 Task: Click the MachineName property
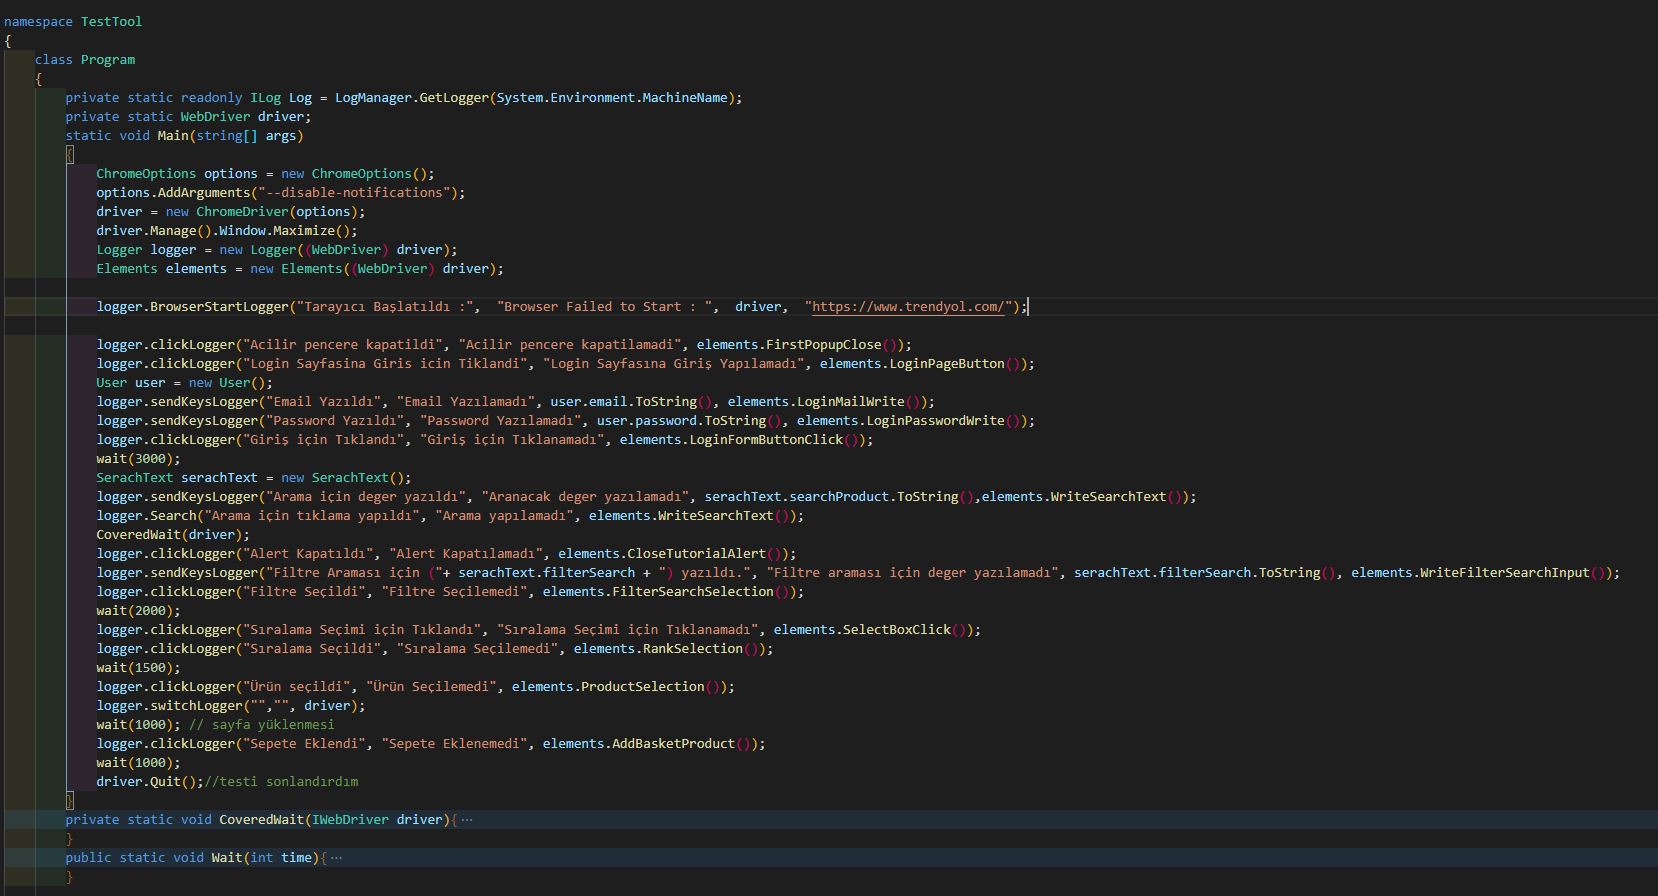click(x=685, y=98)
